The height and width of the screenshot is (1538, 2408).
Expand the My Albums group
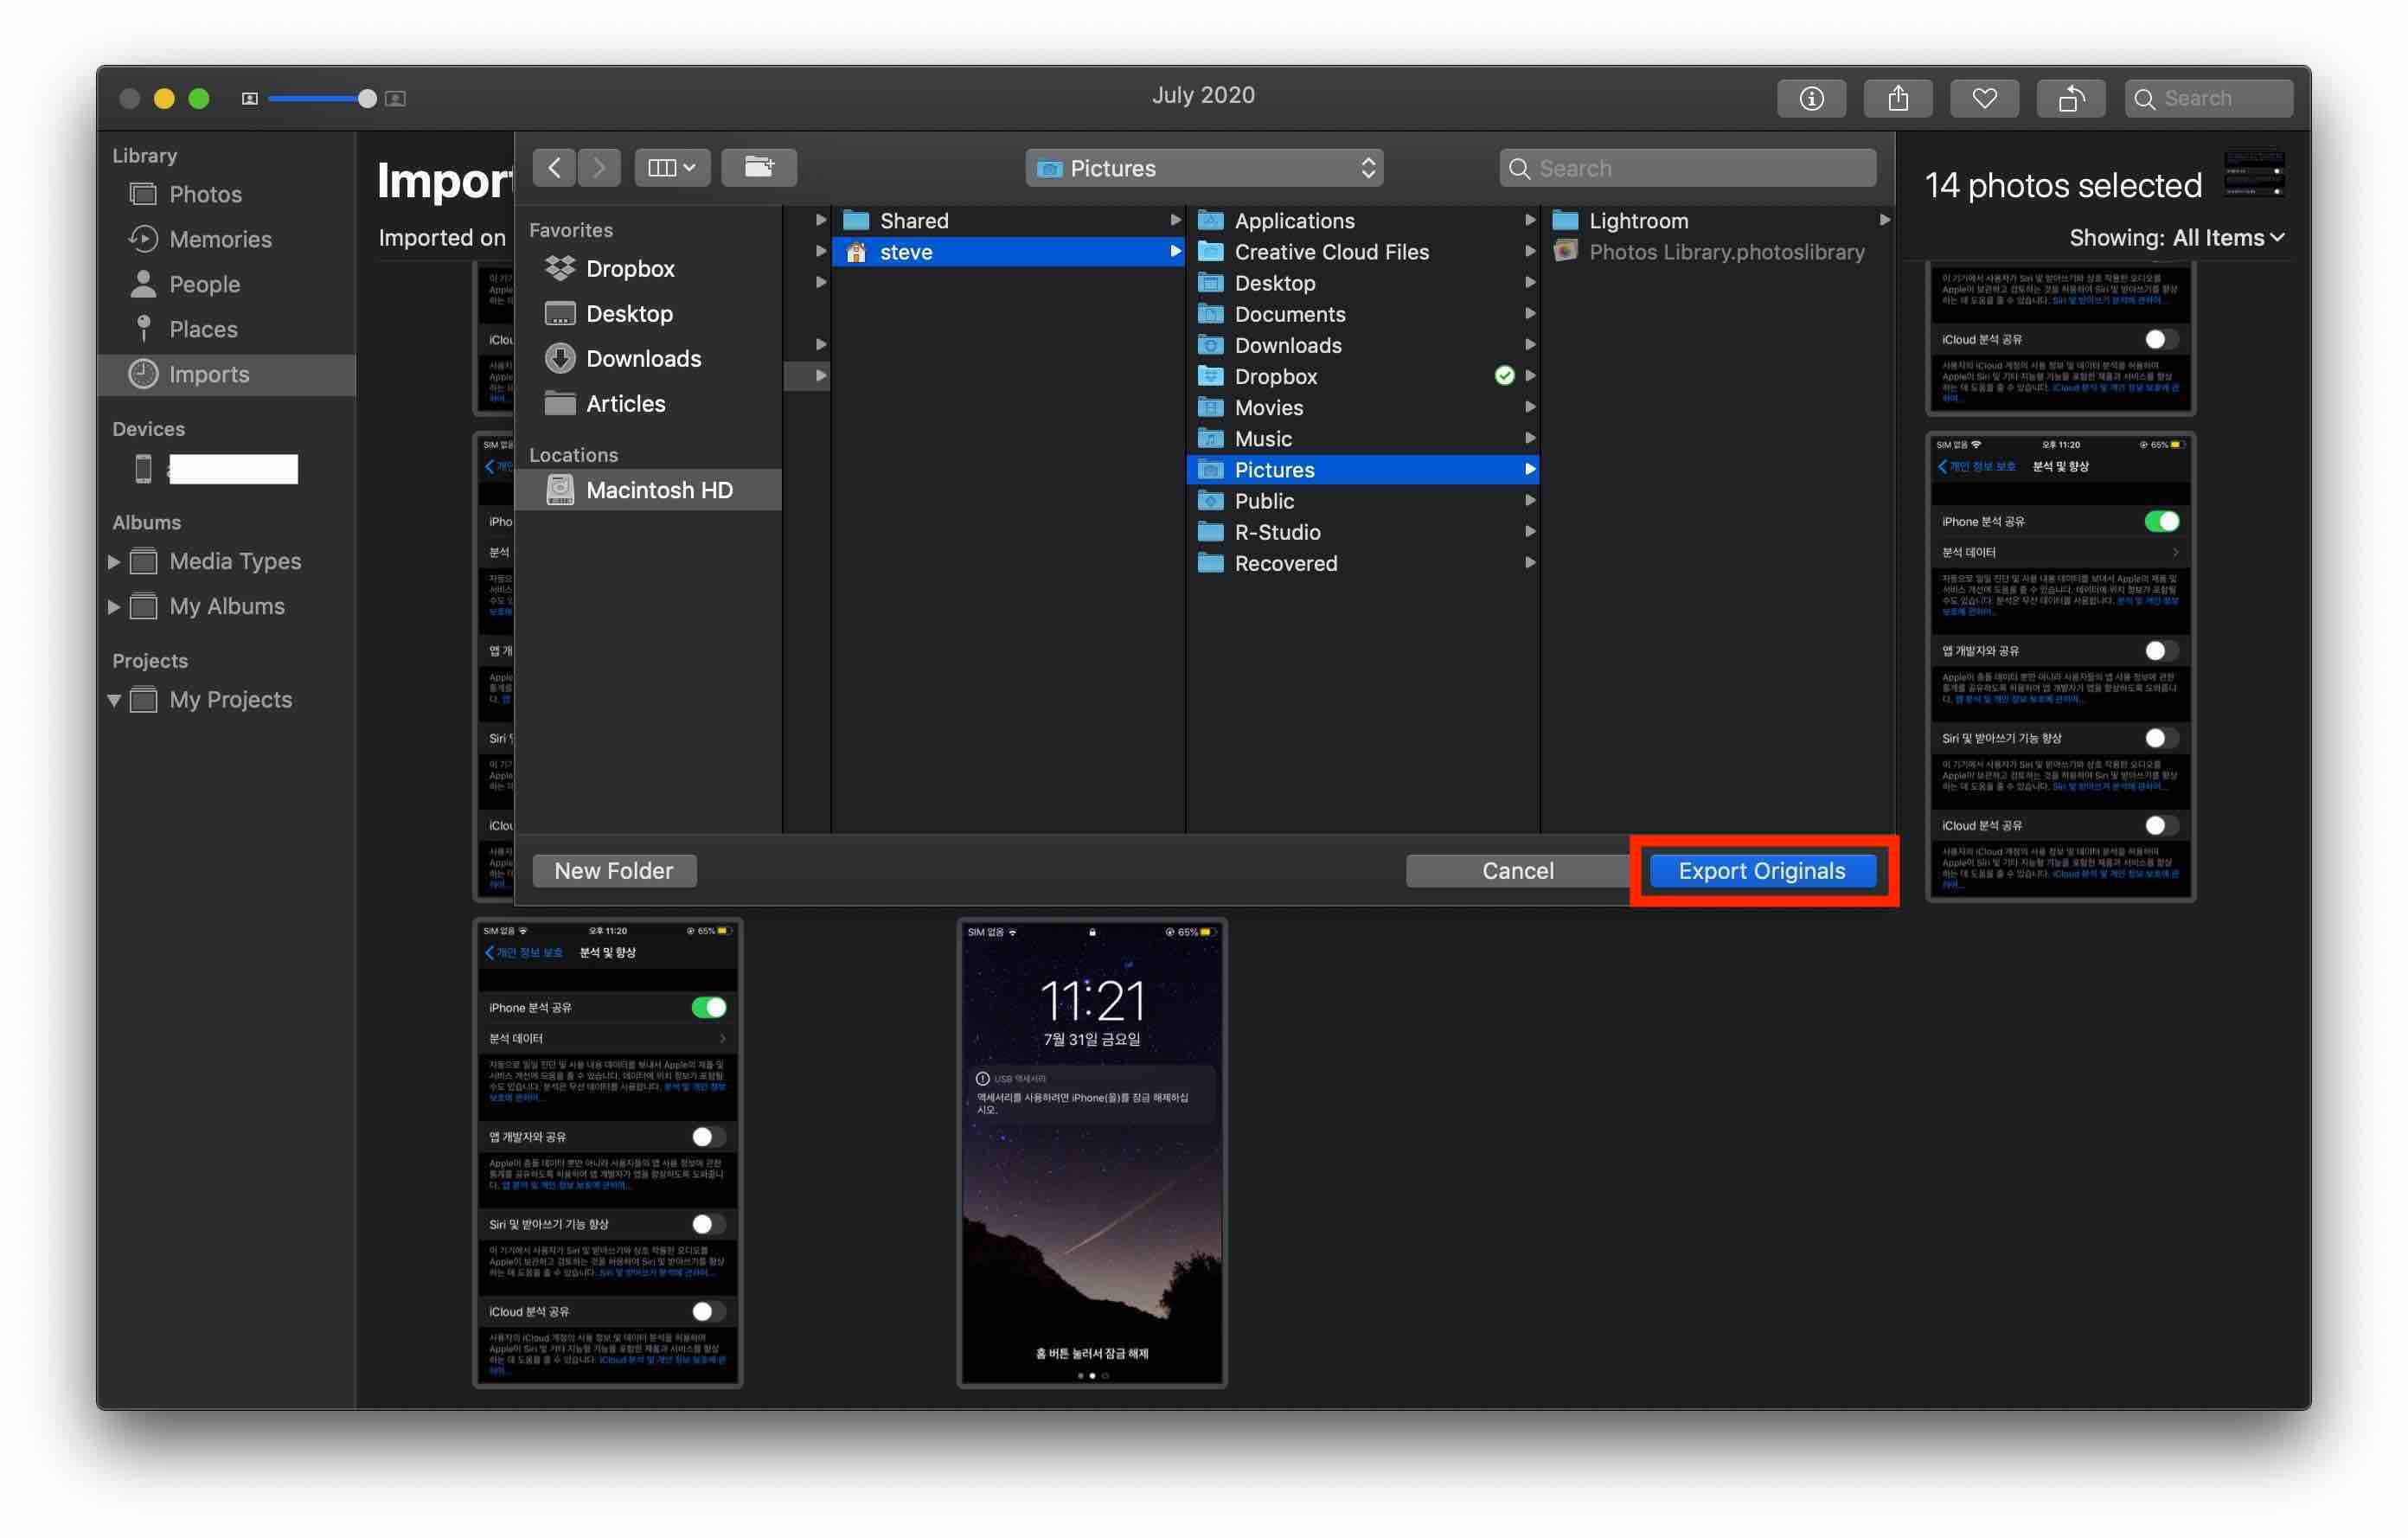click(x=114, y=607)
